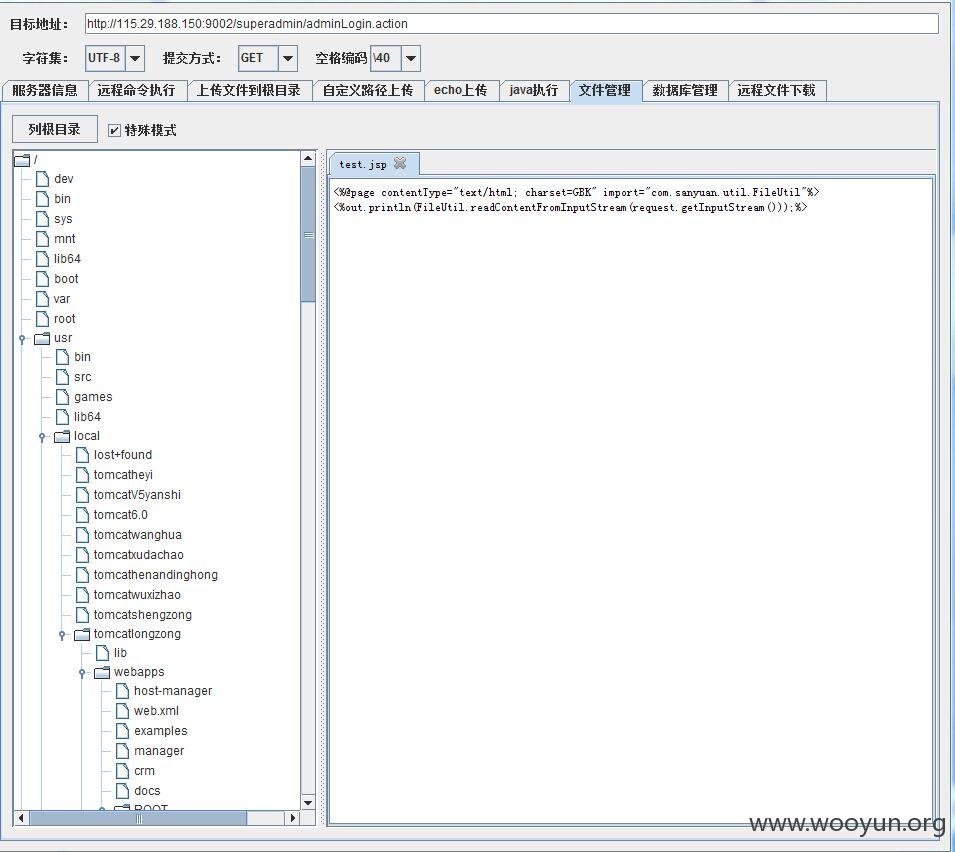Select the tomcatshengzong tree entry
Viewport: 955px width, 852px height.
[x=143, y=615]
